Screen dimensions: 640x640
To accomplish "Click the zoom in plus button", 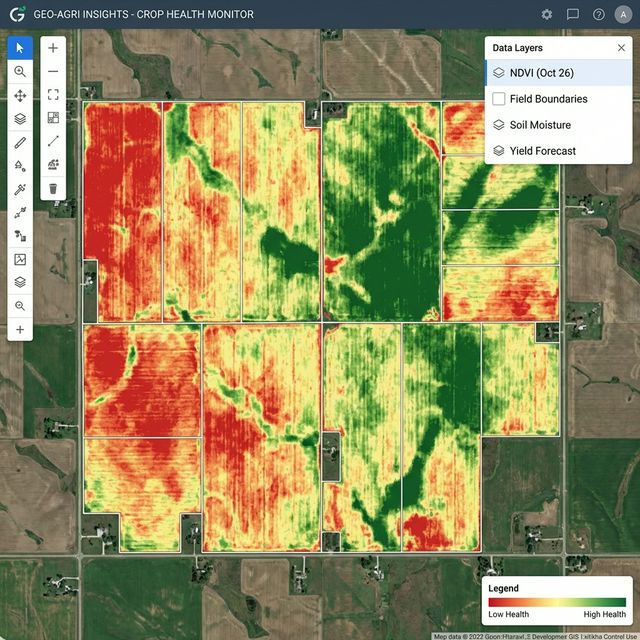I will pos(53,48).
